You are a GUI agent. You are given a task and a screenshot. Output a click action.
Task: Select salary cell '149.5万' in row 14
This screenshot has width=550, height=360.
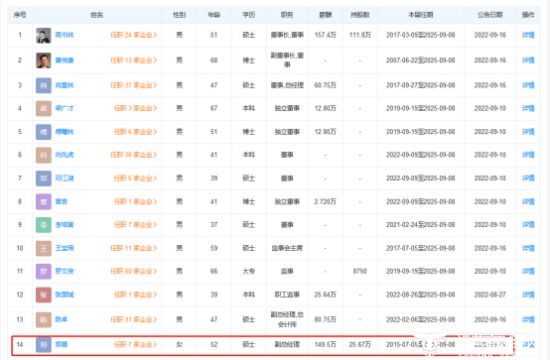point(325,345)
